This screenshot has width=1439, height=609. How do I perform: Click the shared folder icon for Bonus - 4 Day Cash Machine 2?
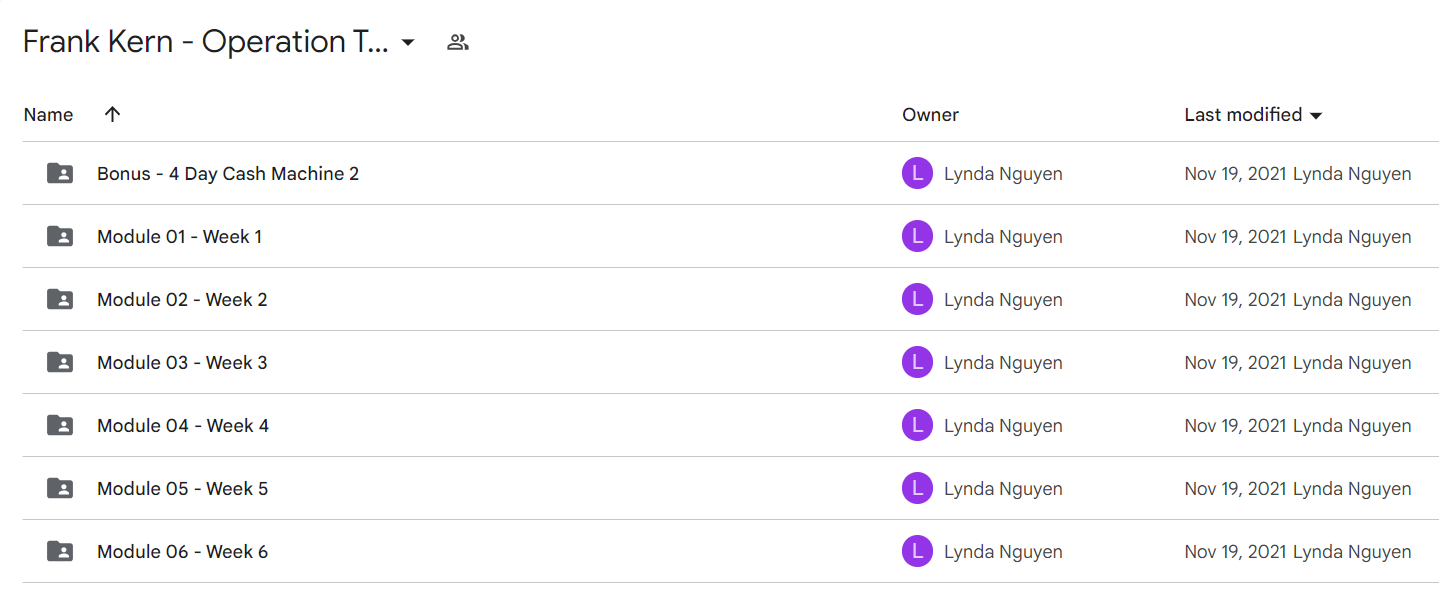(x=60, y=173)
